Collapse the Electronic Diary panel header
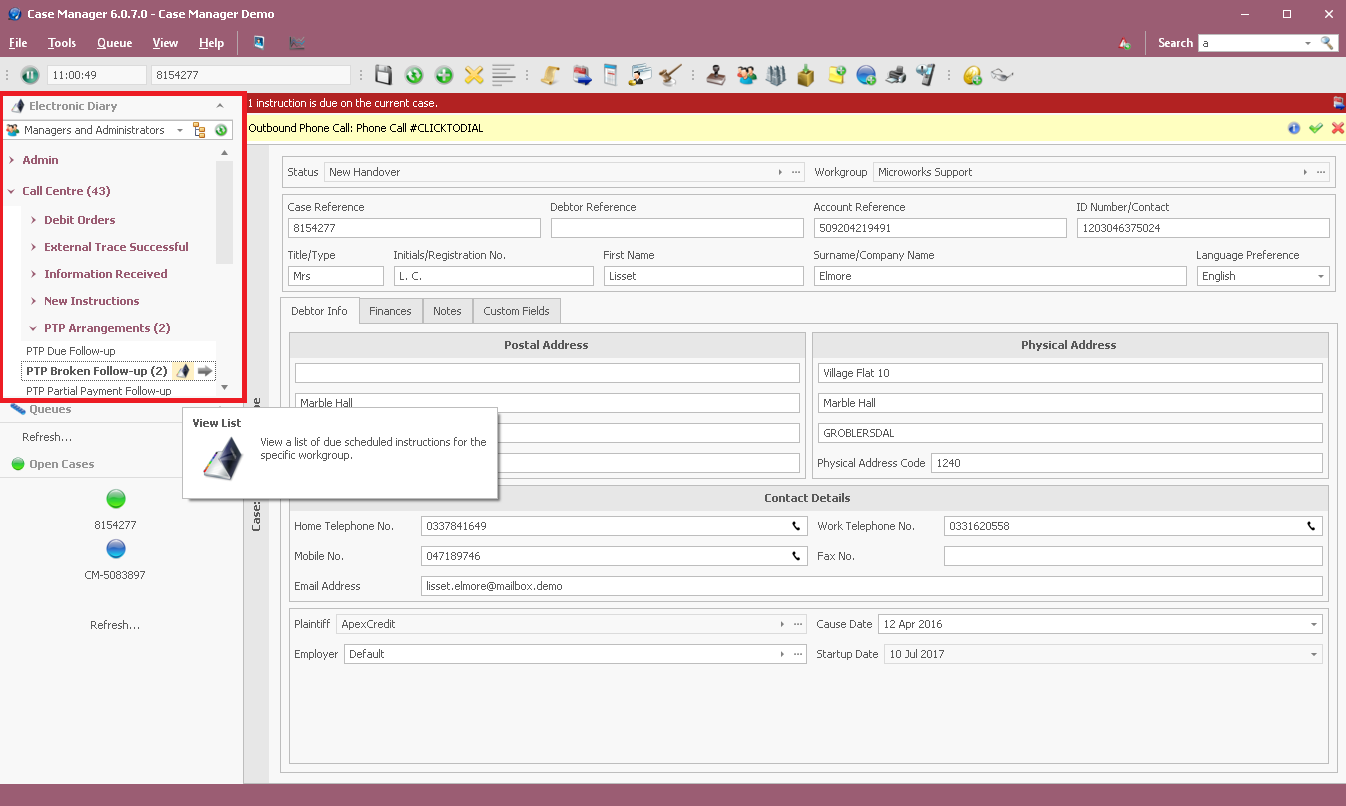 coord(220,106)
